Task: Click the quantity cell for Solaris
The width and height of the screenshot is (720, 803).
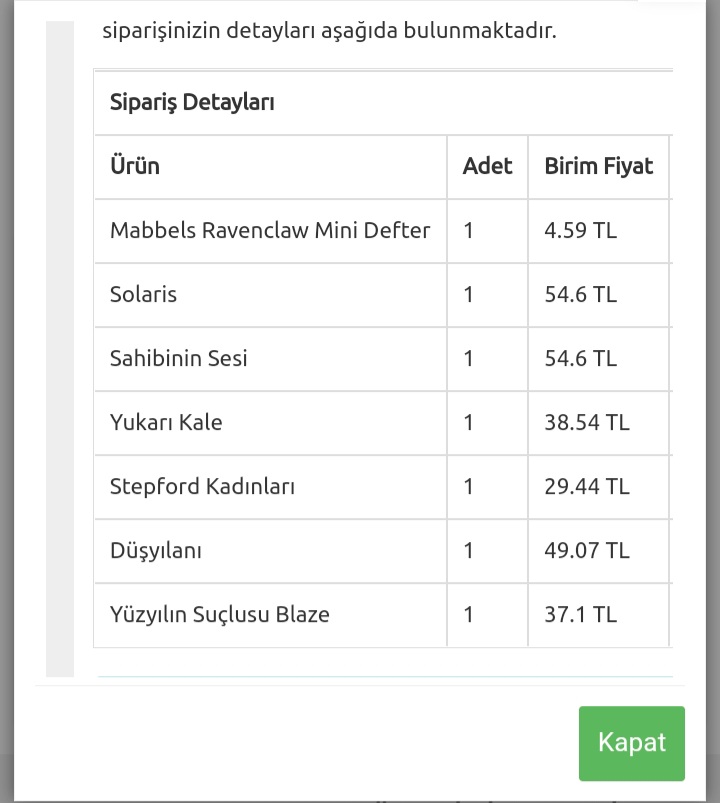Action: [469, 294]
